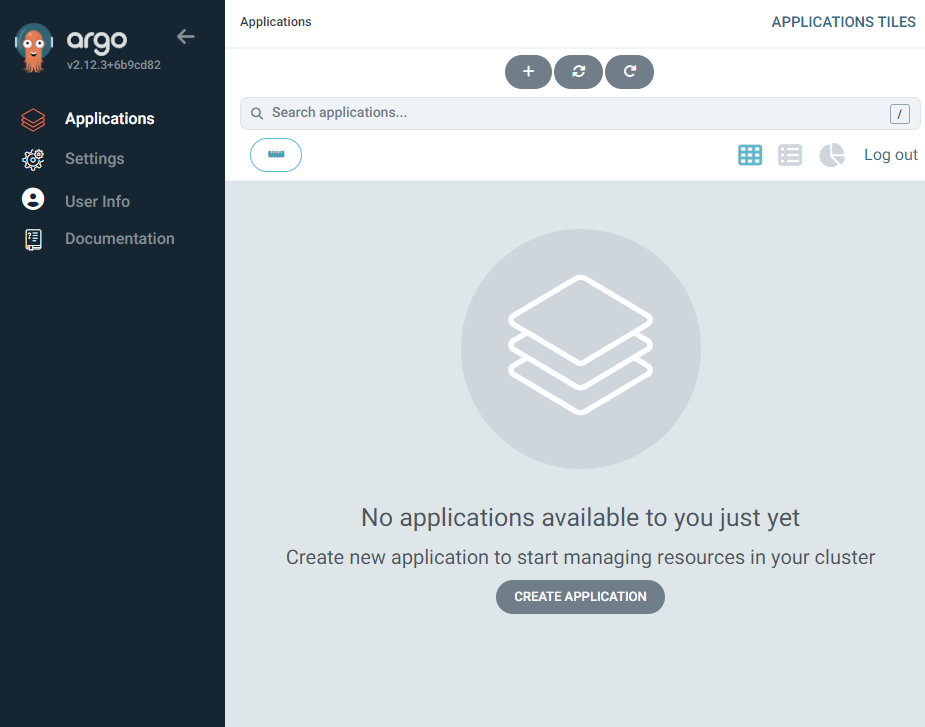Viewport: 925px width, 727px height.
Task: Click the Documentation book icon
Action: click(x=33, y=240)
